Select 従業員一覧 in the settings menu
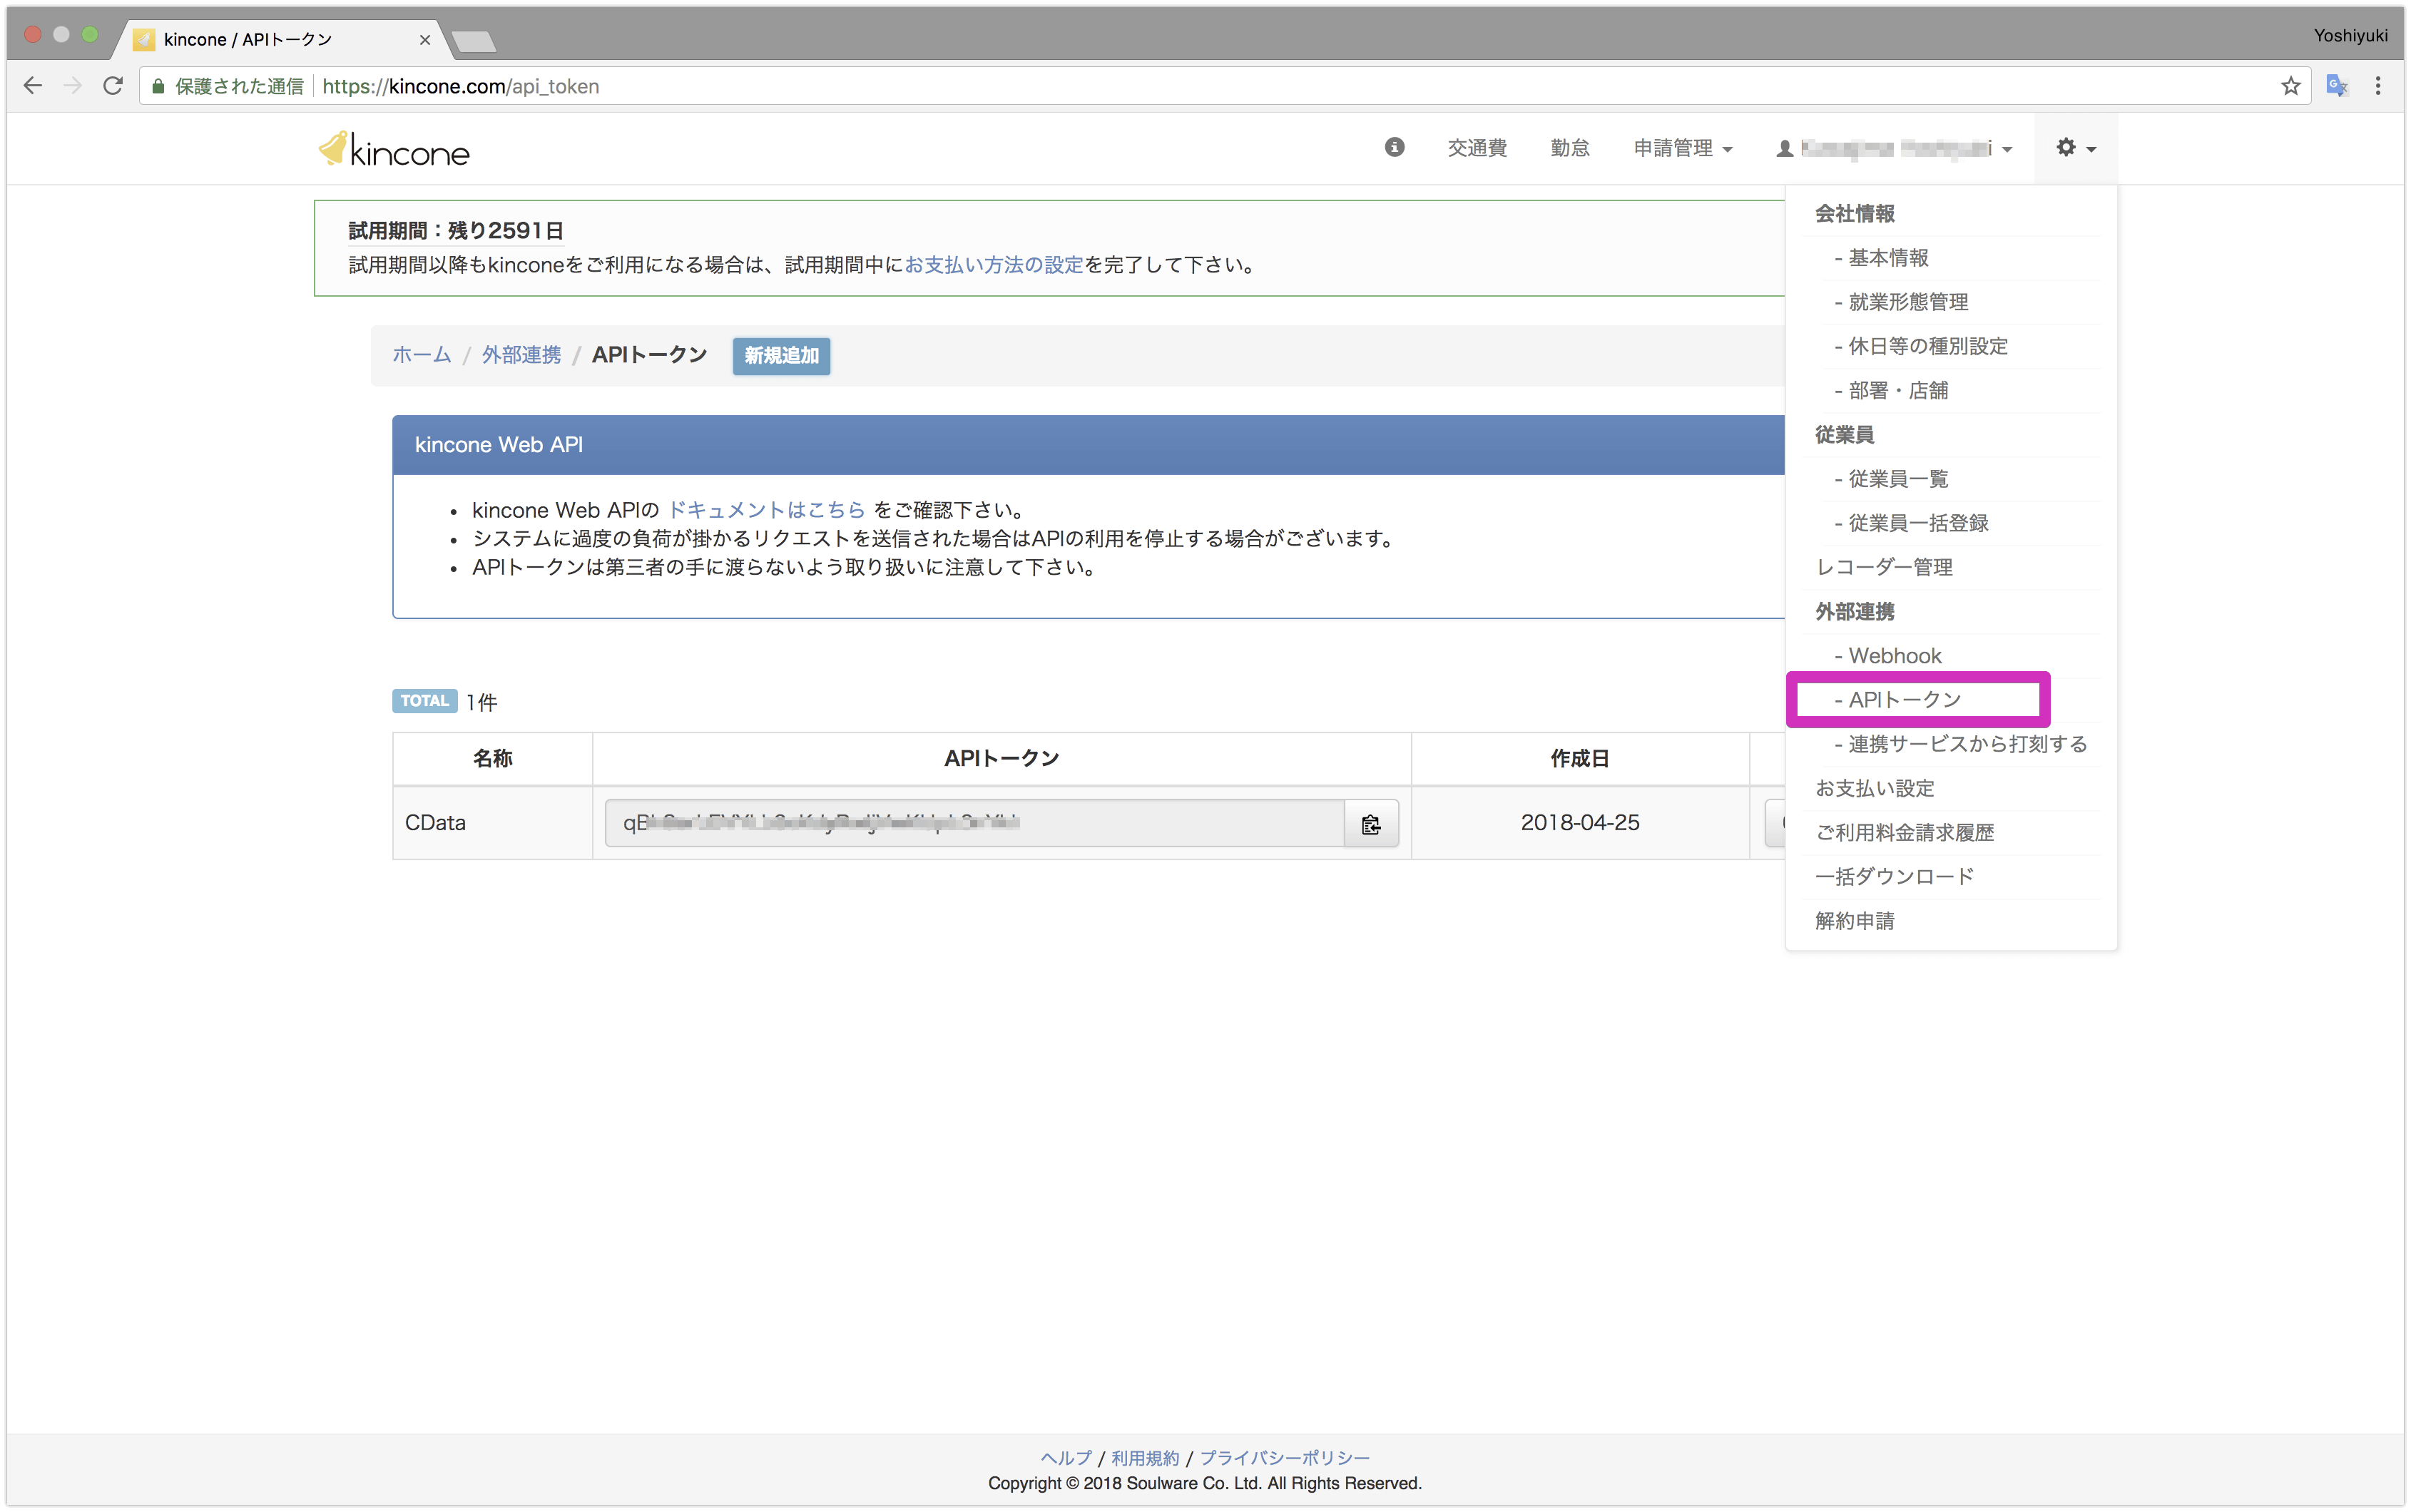The width and height of the screenshot is (2411, 1512). 1897,479
